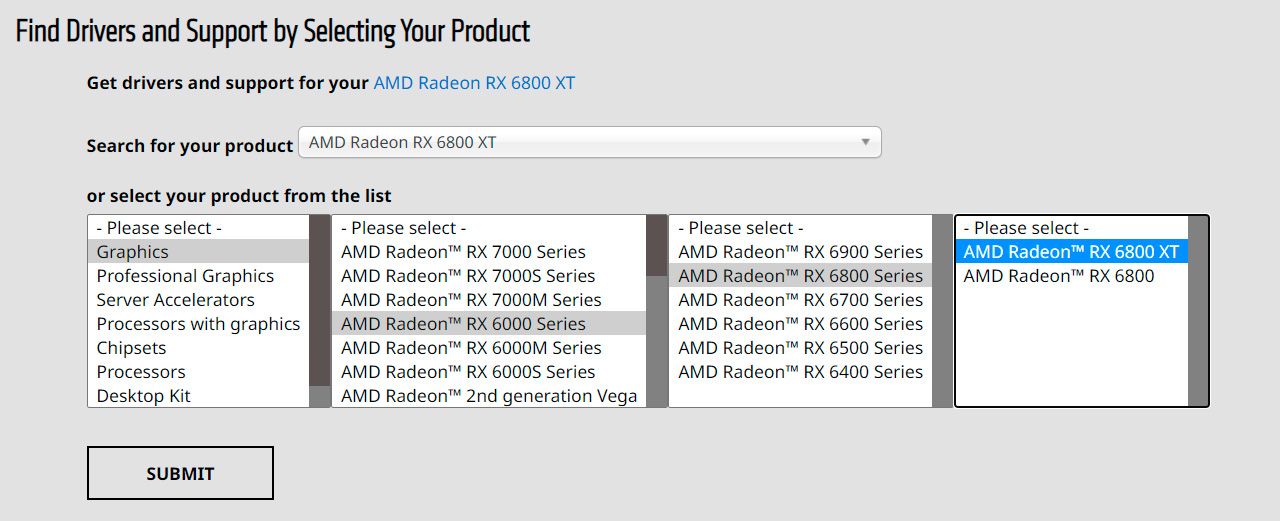Select AMD Radeon 2nd generation Vega
This screenshot has height=521, width=1280.
489,396
